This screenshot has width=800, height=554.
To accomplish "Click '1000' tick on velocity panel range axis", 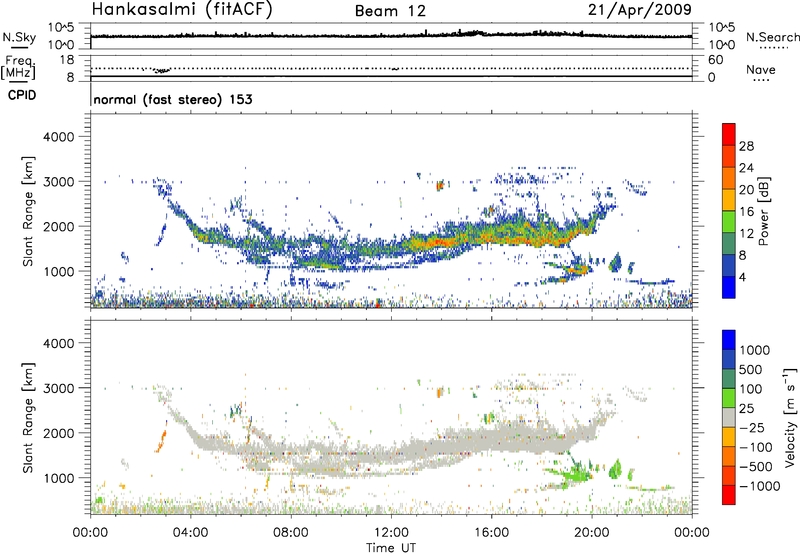I will [x=58, y=478].
